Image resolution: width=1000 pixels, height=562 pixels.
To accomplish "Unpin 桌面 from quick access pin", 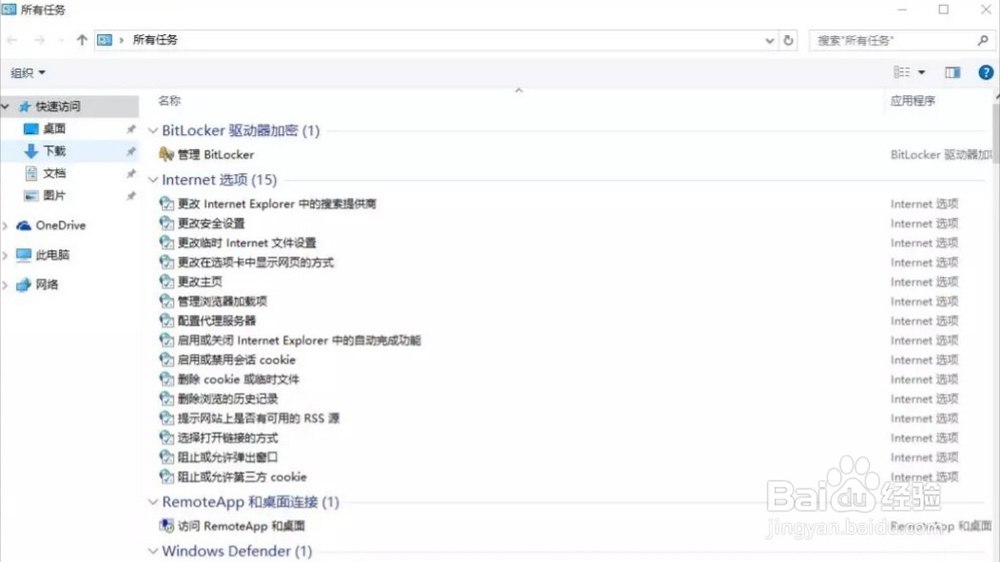I will (x=131, y=129).
